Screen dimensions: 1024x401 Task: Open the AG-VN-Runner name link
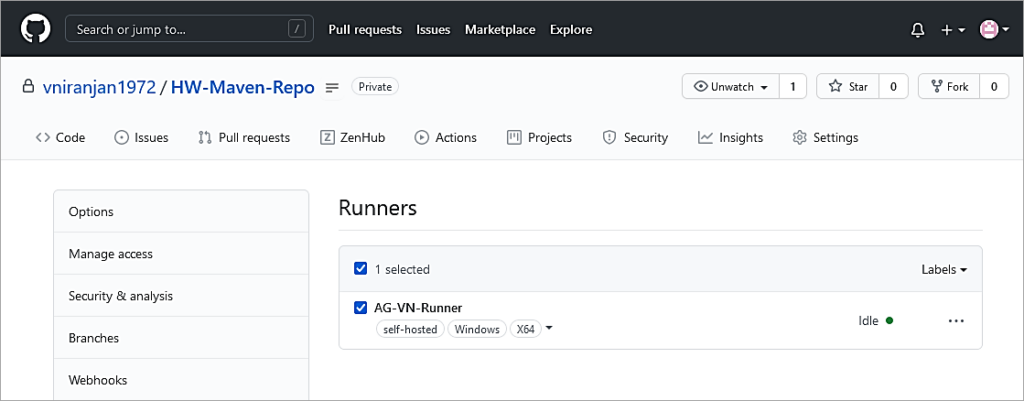[418, 308]
